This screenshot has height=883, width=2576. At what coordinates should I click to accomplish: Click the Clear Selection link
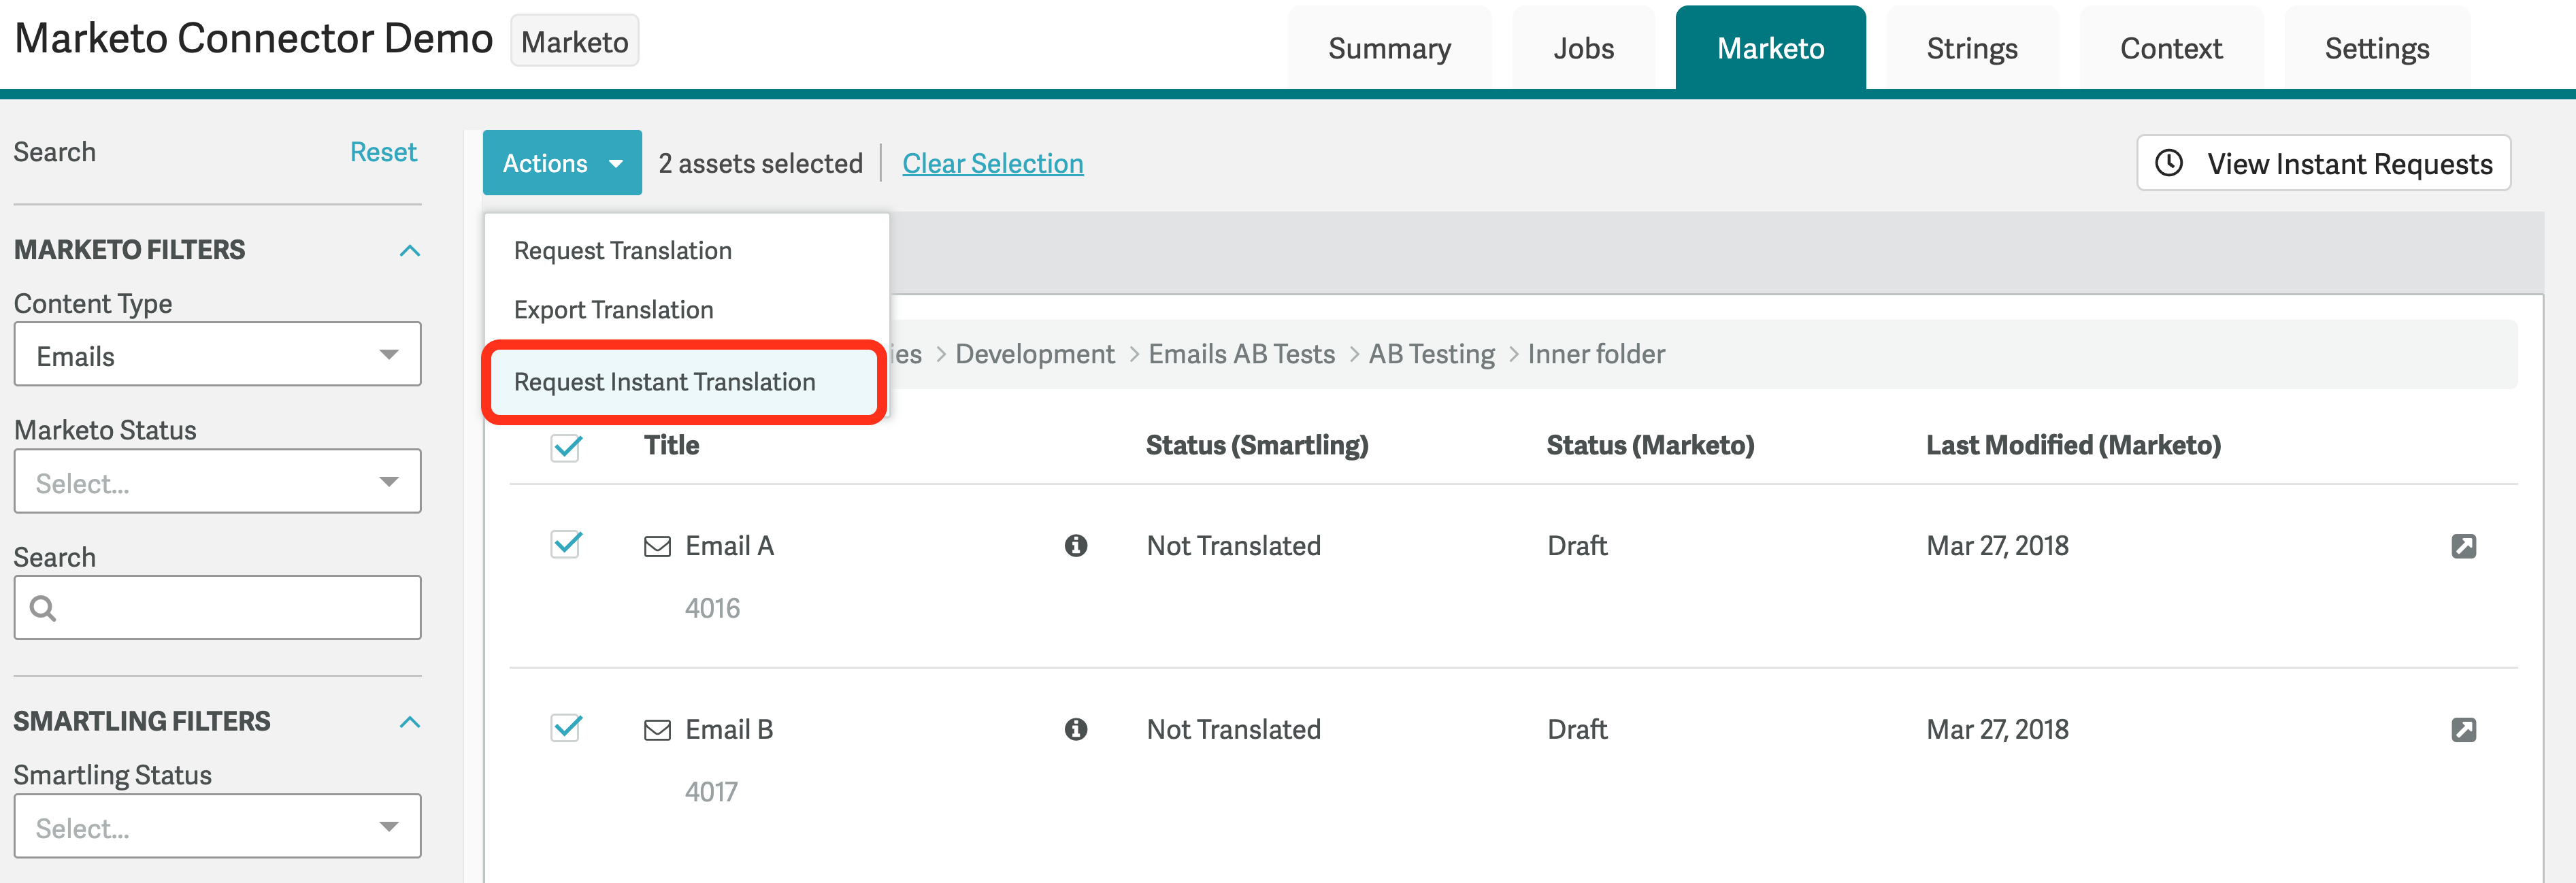point(992,163)
